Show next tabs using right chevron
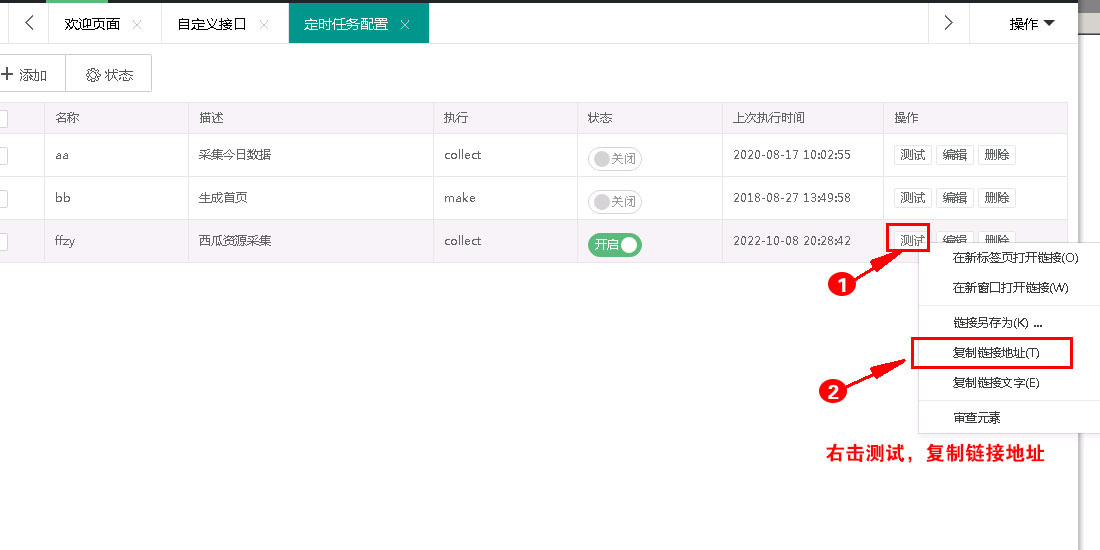 pos(948,23)
